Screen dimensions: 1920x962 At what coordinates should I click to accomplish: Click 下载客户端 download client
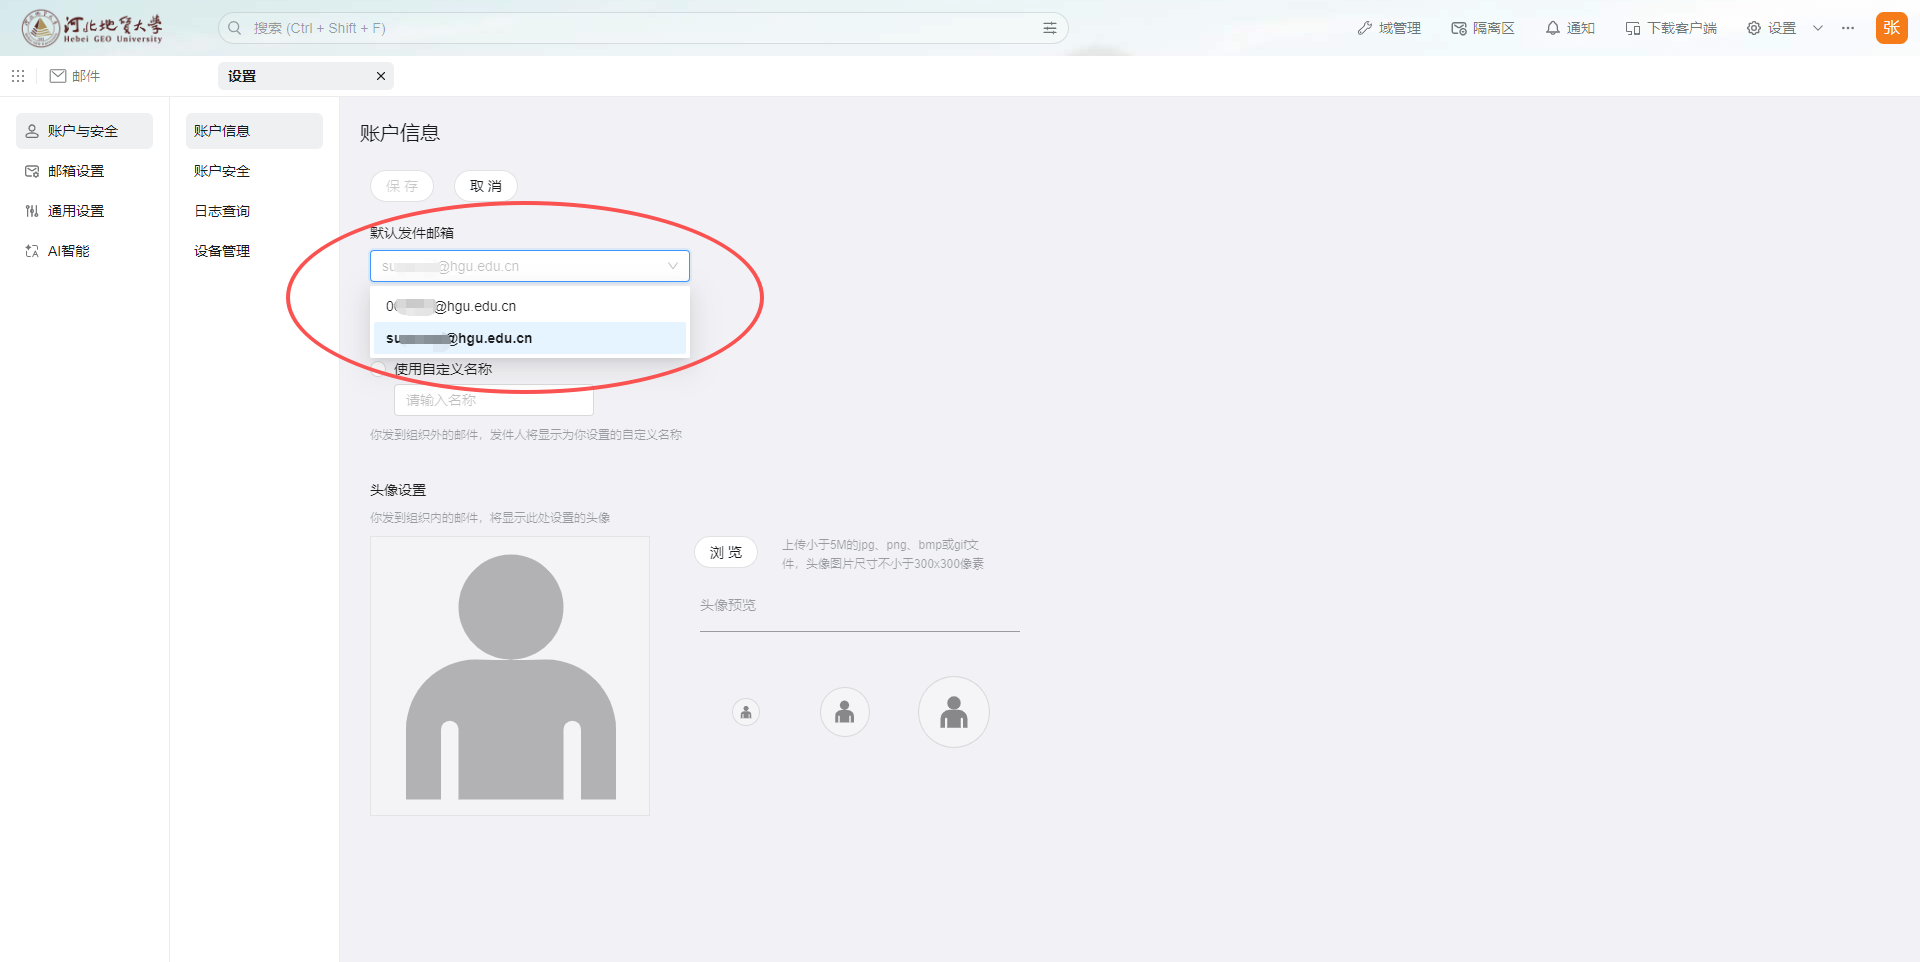tap(1670, 28)
